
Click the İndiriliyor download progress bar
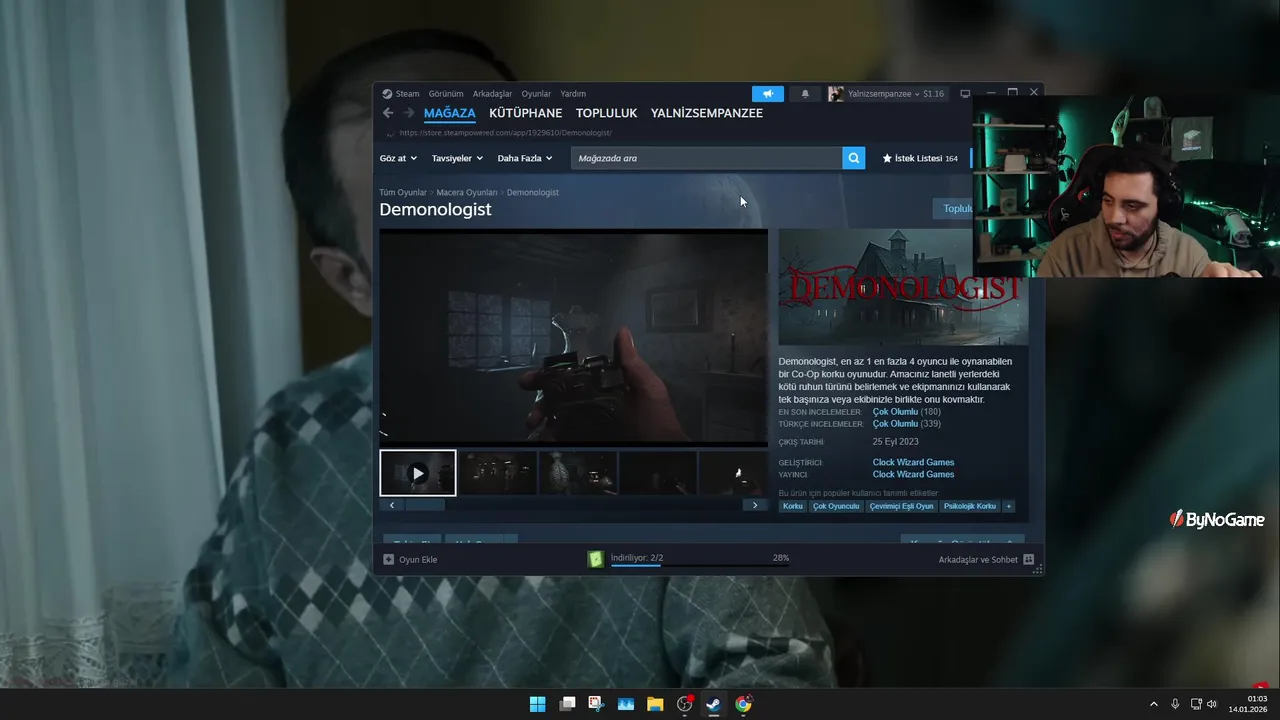[700, 565]
